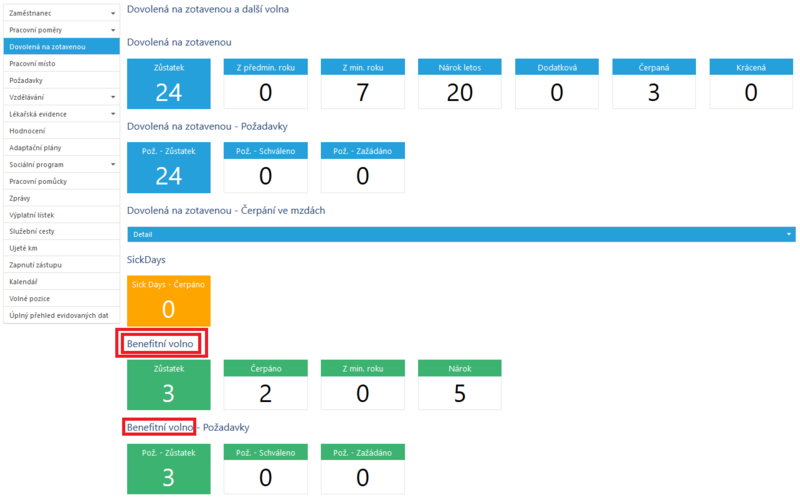Expand the Lékařská evidence arrow
Image resolution: width=800 pixels, height=498 pixels.
click(x=113, y=114)
